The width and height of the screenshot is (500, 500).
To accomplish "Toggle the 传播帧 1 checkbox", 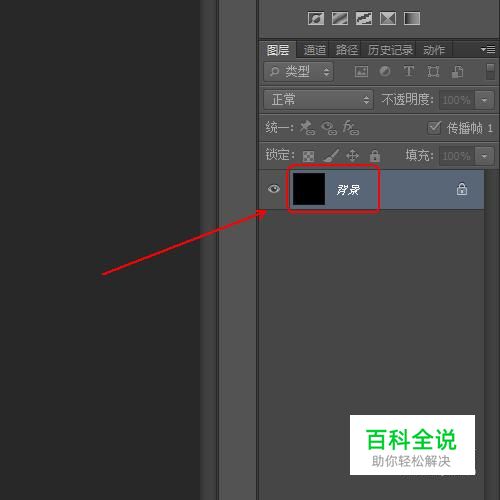I will [x=434, y=128].
